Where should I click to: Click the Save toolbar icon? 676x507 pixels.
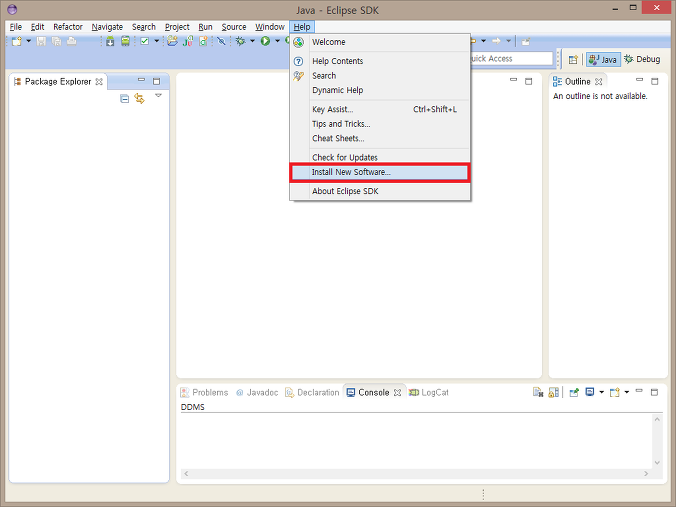[41, 41]
